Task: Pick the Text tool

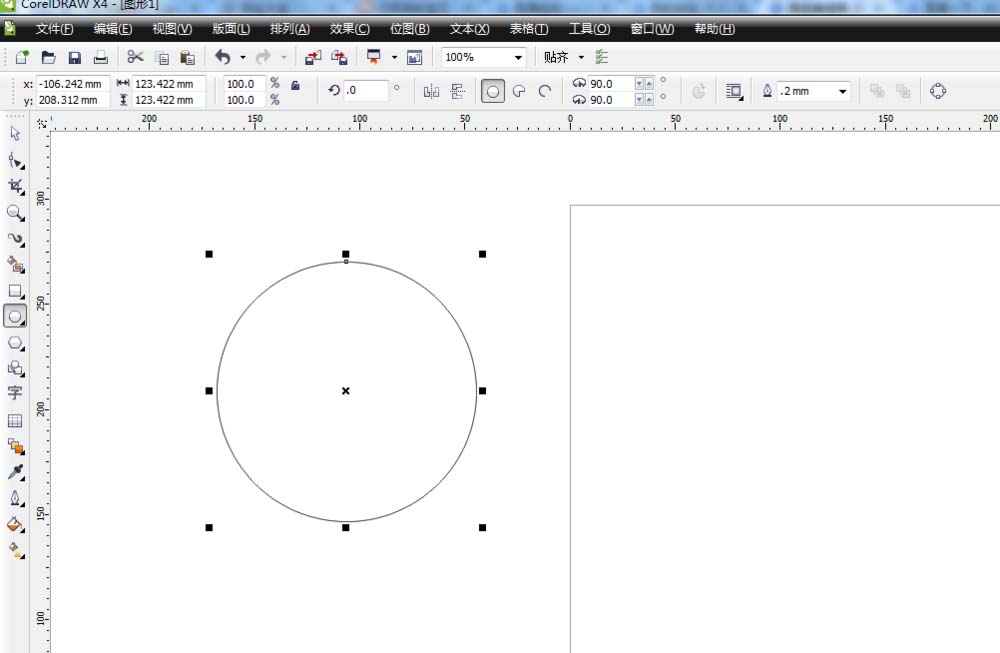Action: [x=15, y=393]
